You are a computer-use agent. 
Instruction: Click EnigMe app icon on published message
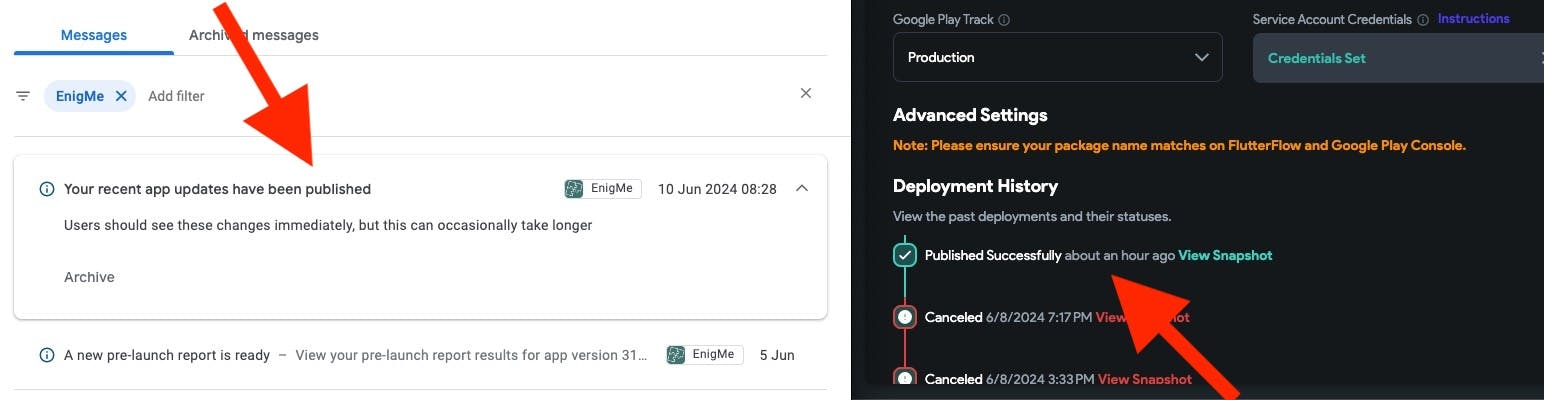click(574, 189)
